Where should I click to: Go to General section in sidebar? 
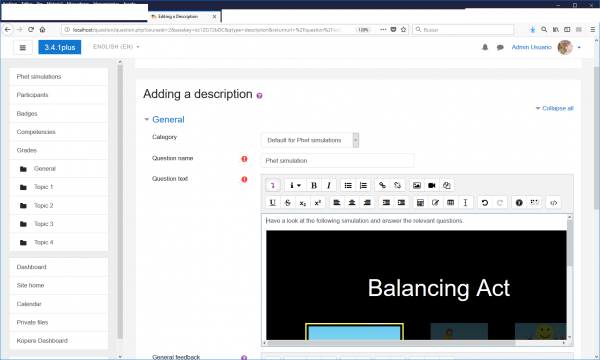[x=59, y=169]
